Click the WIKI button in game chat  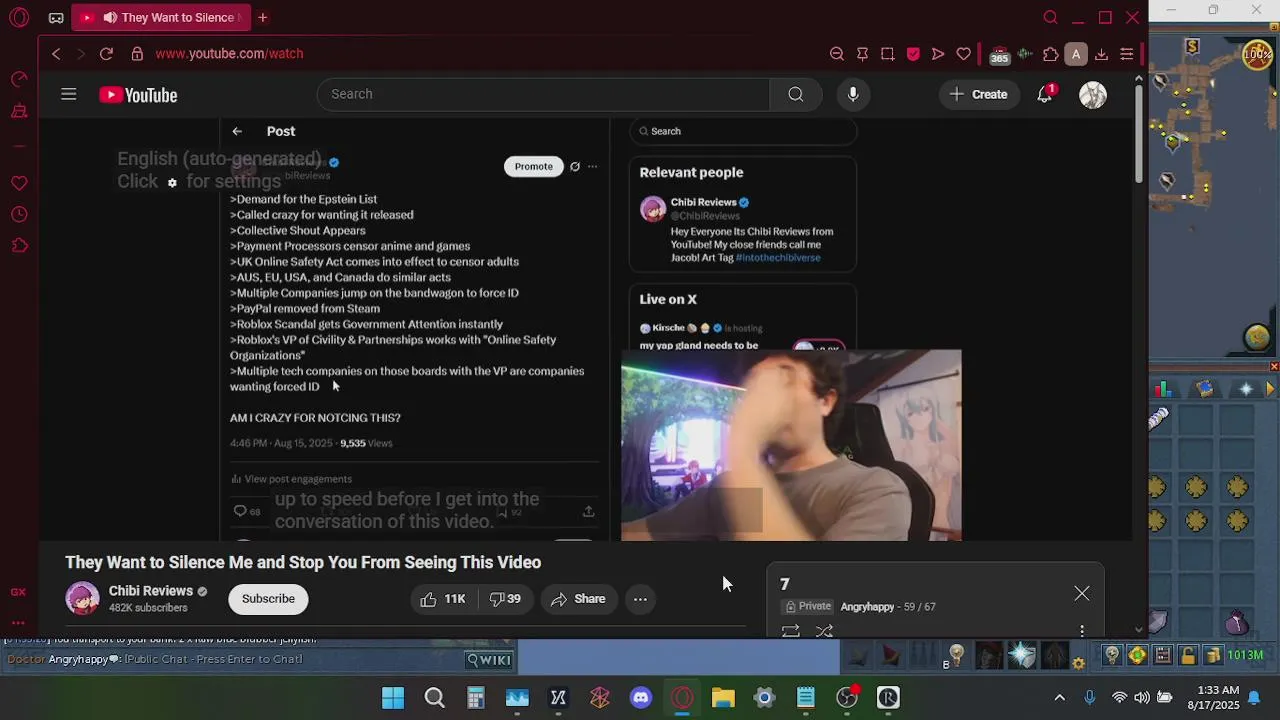490,660
